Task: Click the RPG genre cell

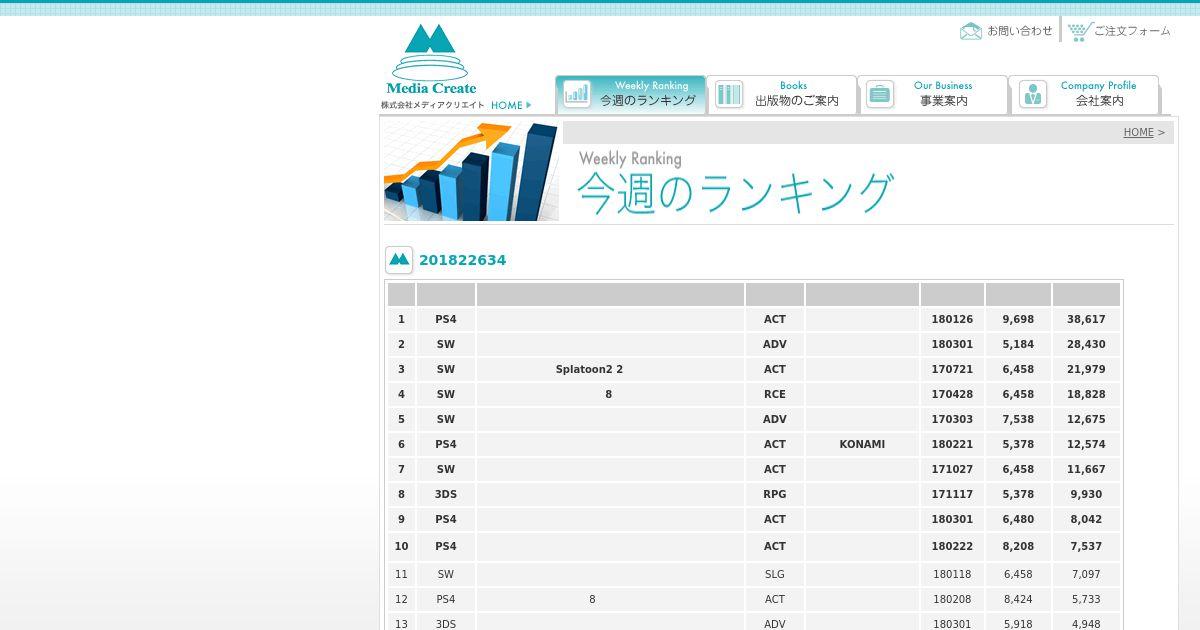Action: pyautogui.click(x=775, y=494)
